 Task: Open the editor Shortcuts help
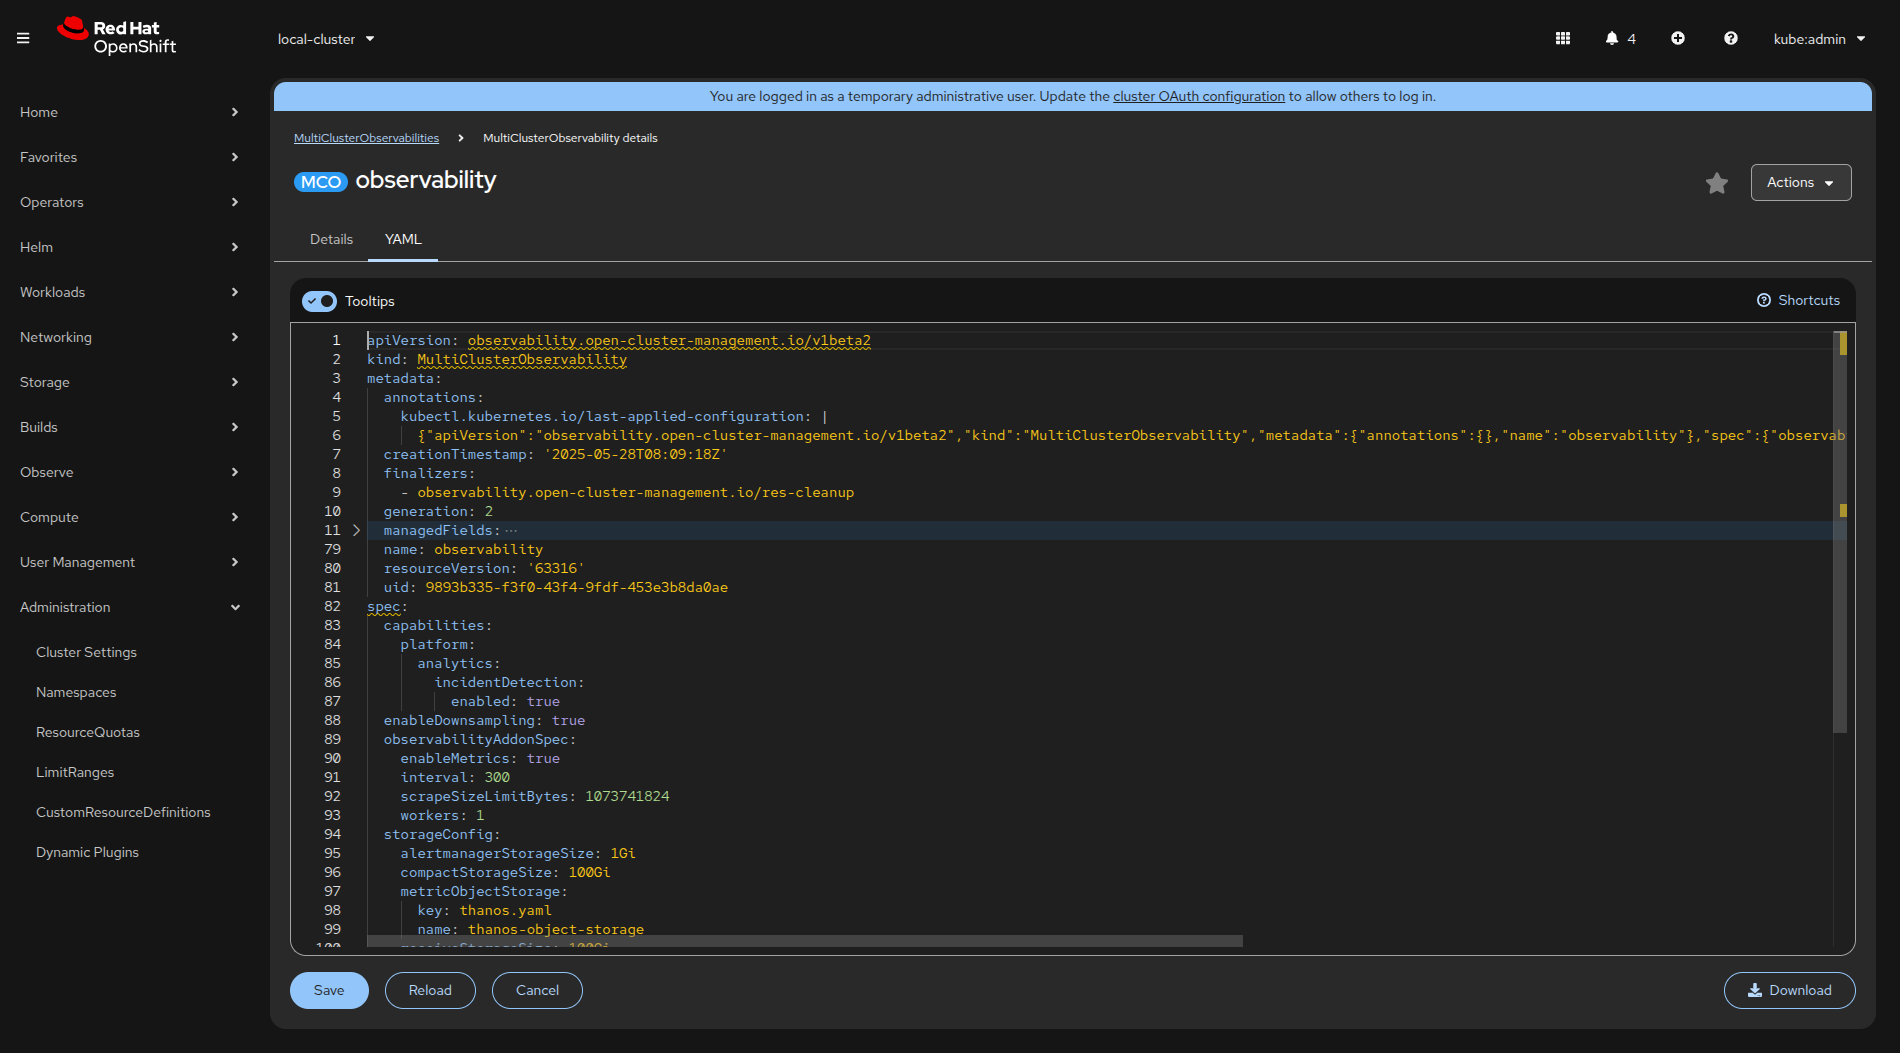pyautogui.click(x=1799, y=301)
